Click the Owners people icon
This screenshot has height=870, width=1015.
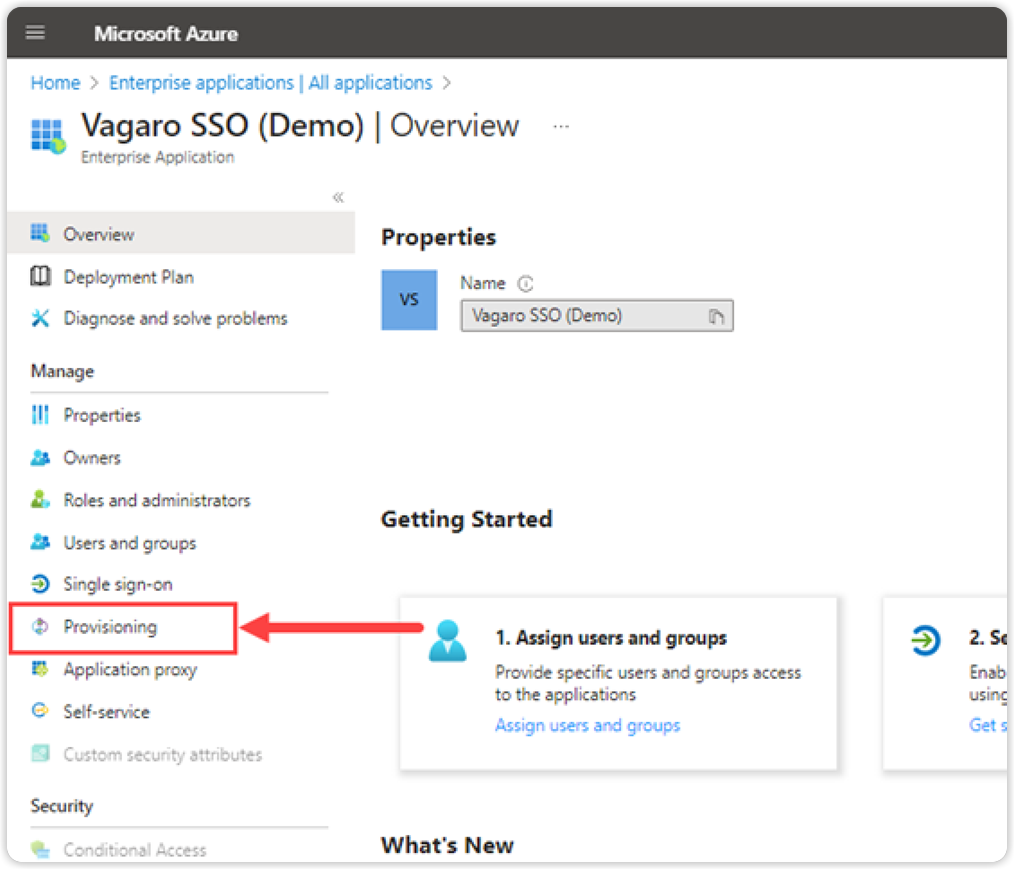click(40, 458)
